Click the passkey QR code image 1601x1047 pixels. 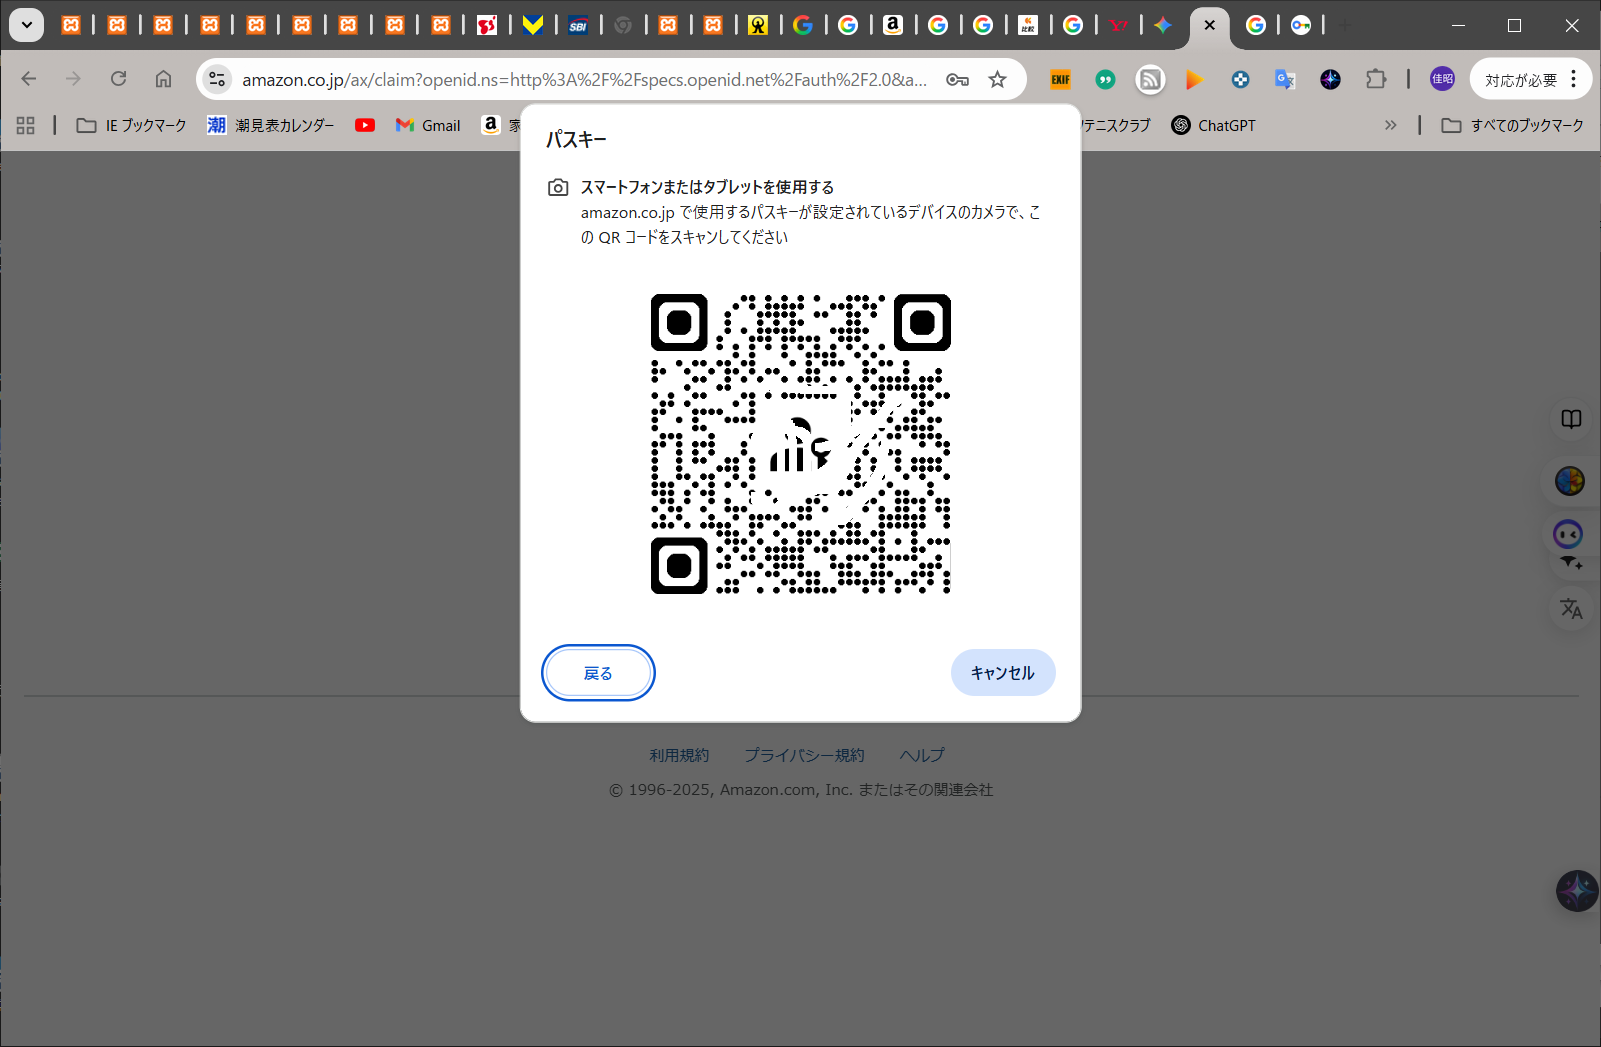point(800,444)
